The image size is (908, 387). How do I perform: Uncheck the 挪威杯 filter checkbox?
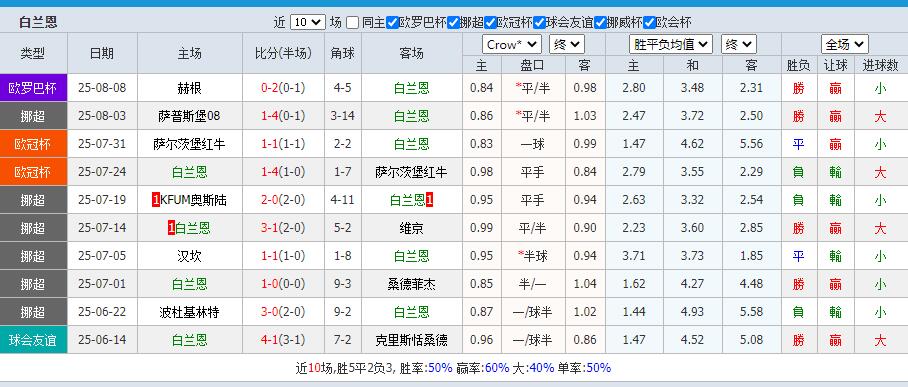click(600, 23)
